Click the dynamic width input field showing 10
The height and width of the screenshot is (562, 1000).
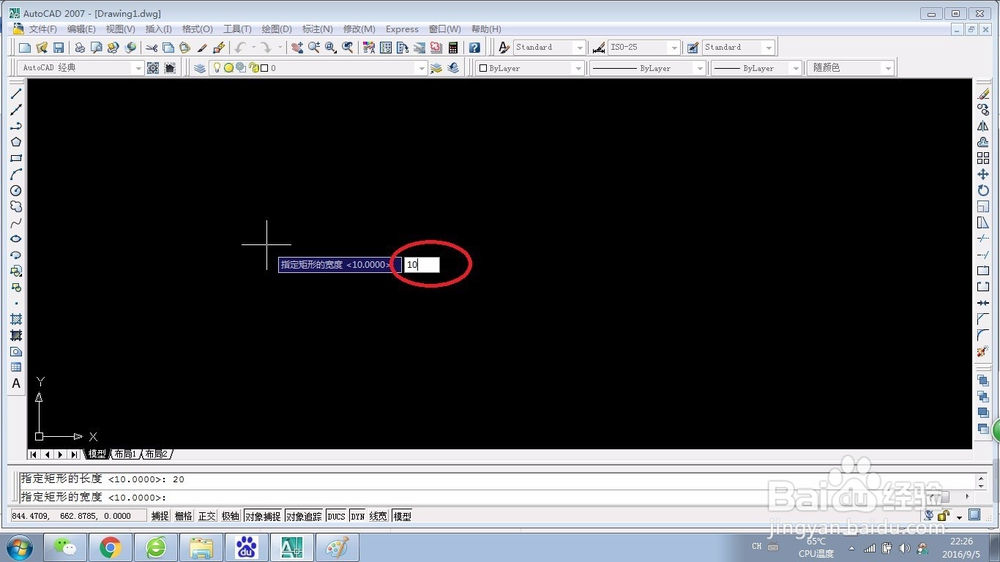[x=422, y=264]
